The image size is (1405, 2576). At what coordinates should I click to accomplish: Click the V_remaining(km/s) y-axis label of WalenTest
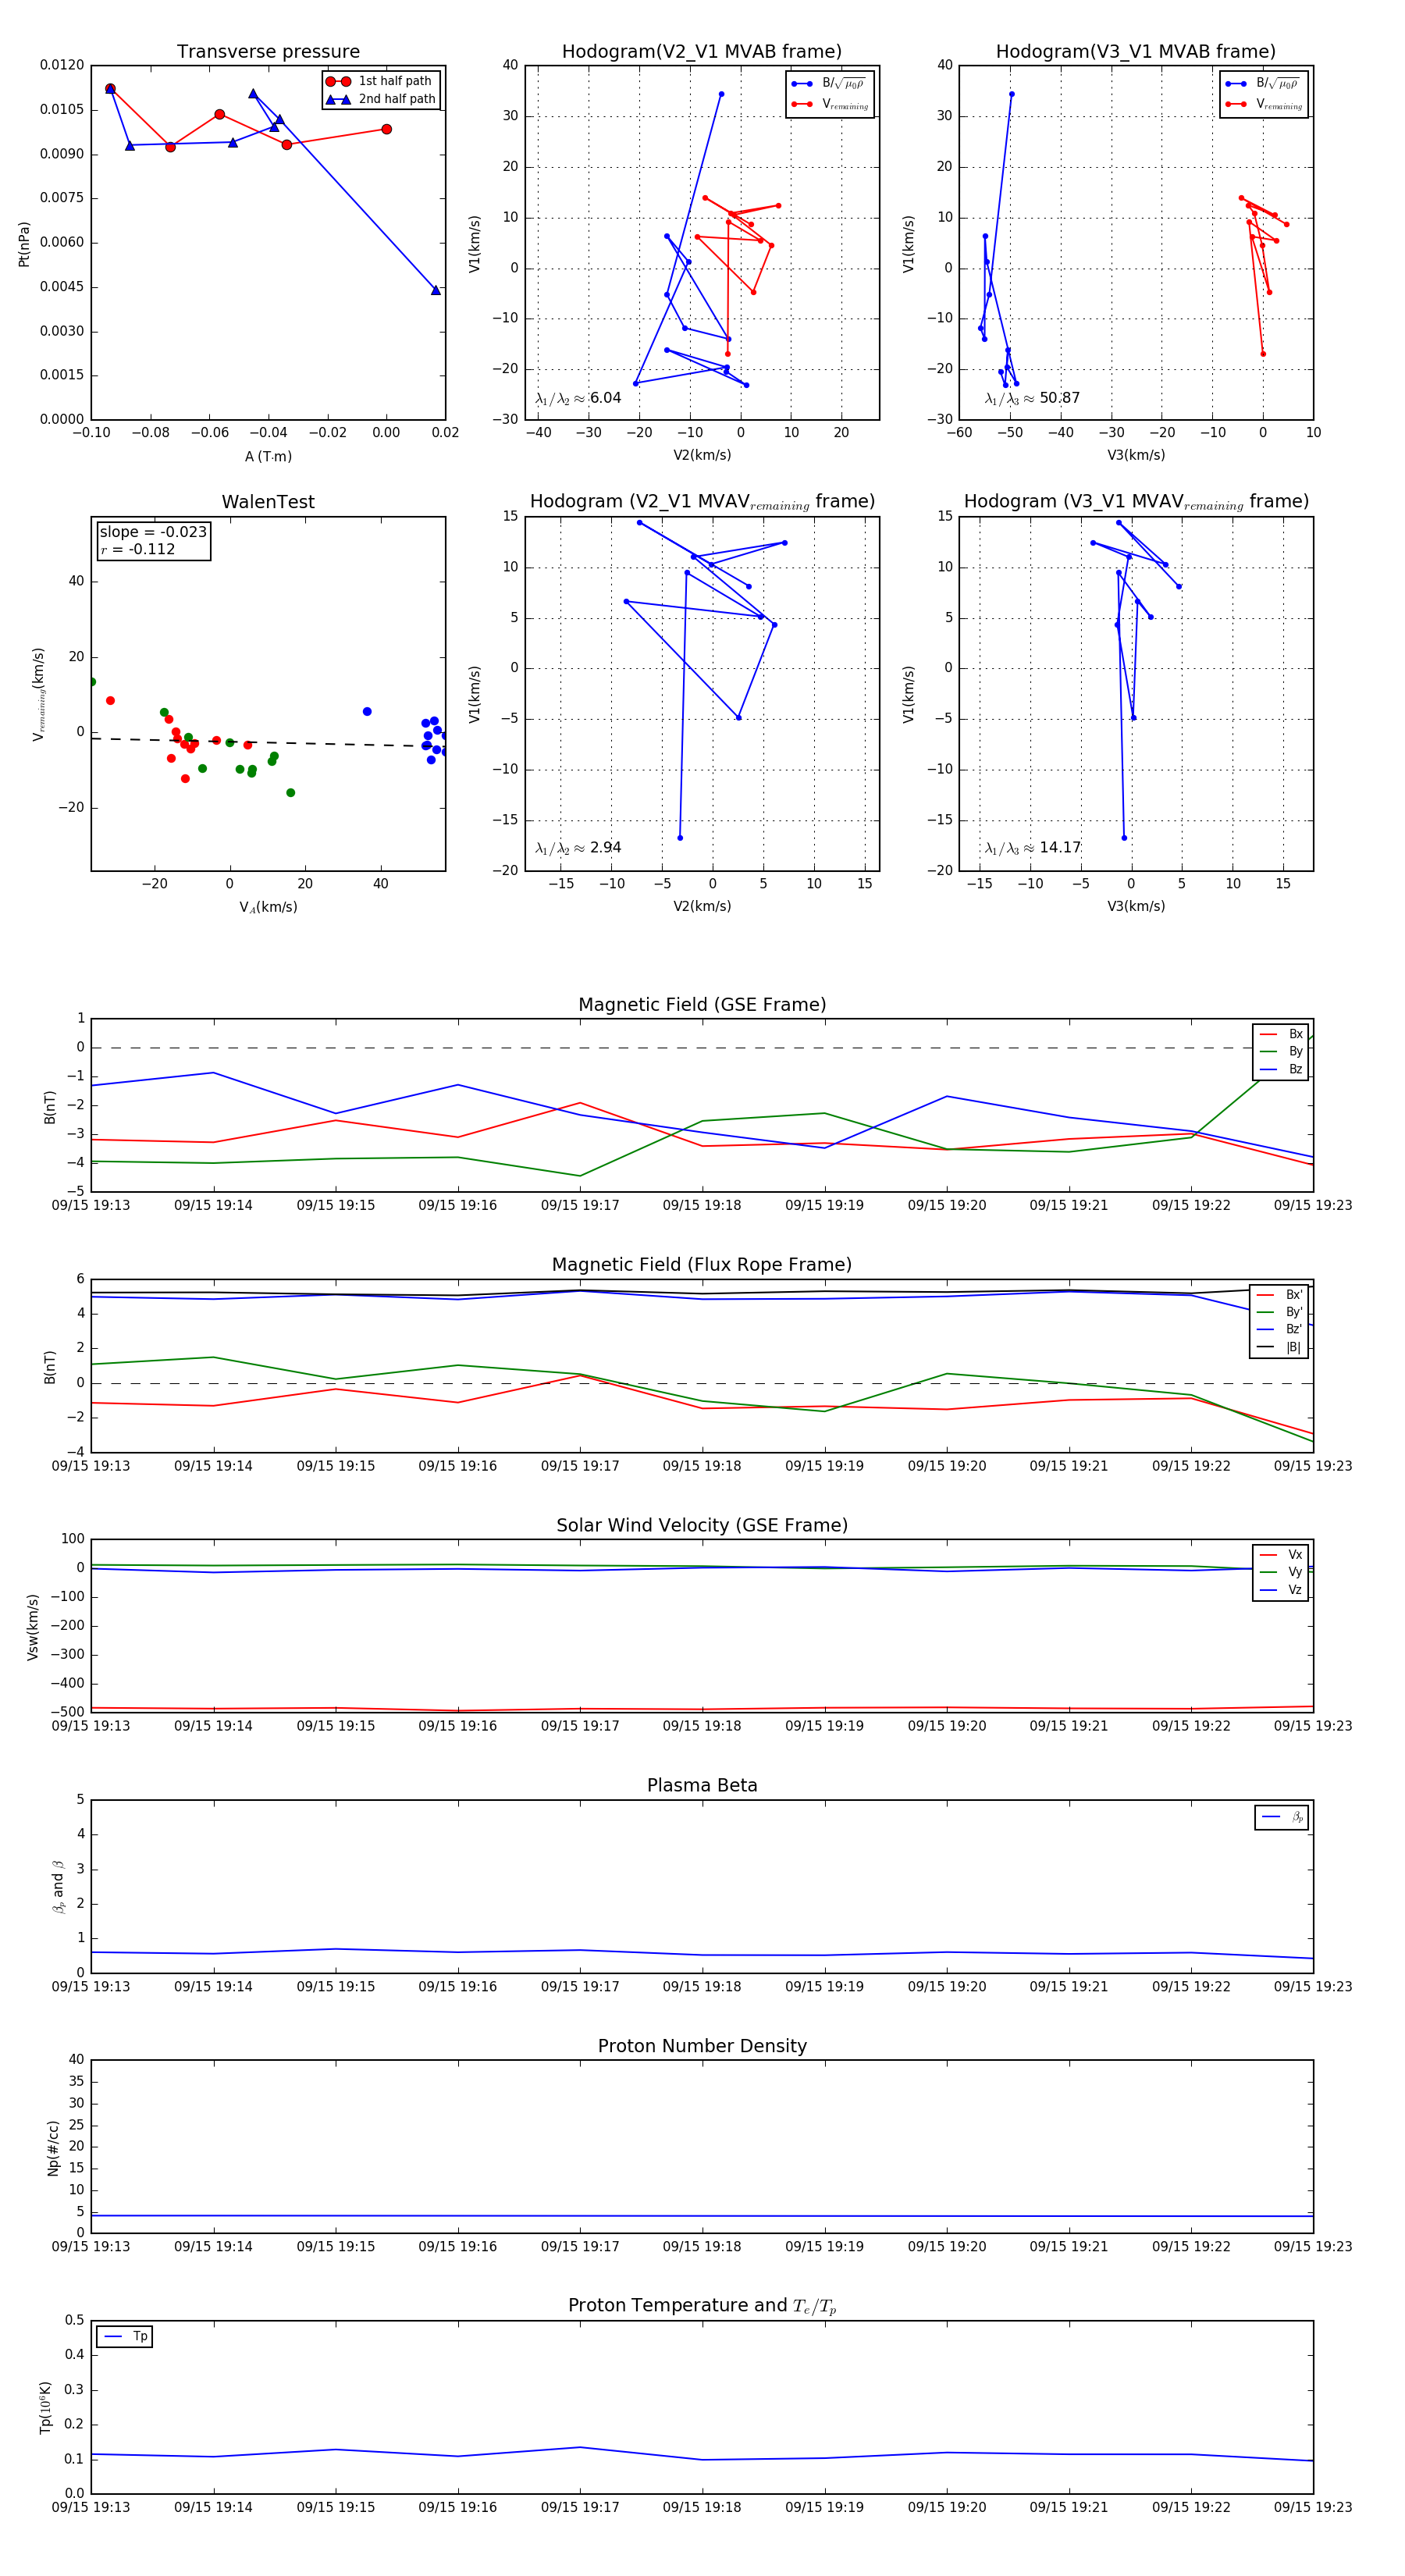(x=39, y=694)
